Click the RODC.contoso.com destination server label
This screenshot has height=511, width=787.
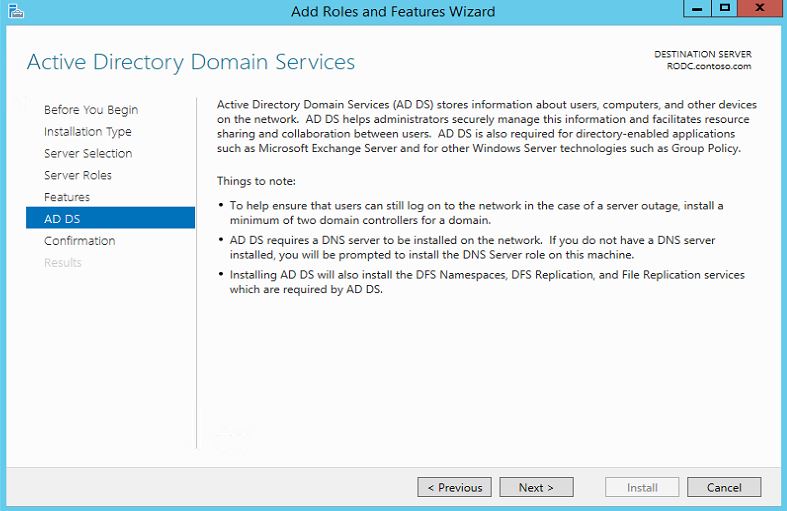tap(709, 66)
